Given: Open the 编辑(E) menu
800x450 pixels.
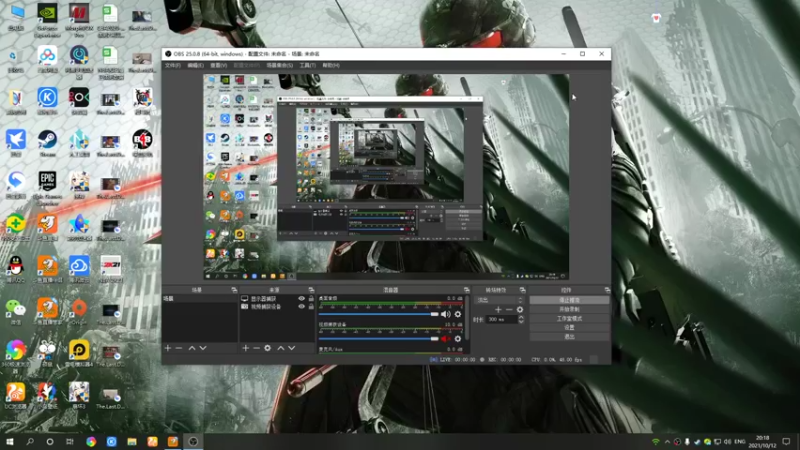Looking at the screenshot, I should click(x=195, y=65).
